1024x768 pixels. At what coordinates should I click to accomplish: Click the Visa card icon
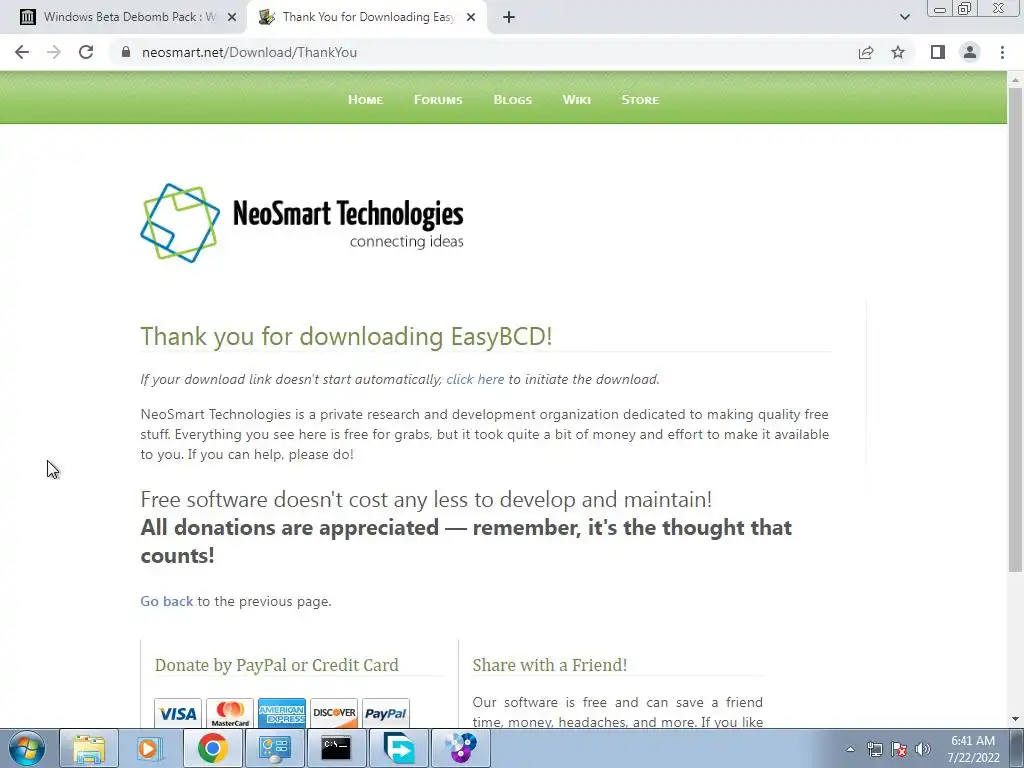pos(178,713)
